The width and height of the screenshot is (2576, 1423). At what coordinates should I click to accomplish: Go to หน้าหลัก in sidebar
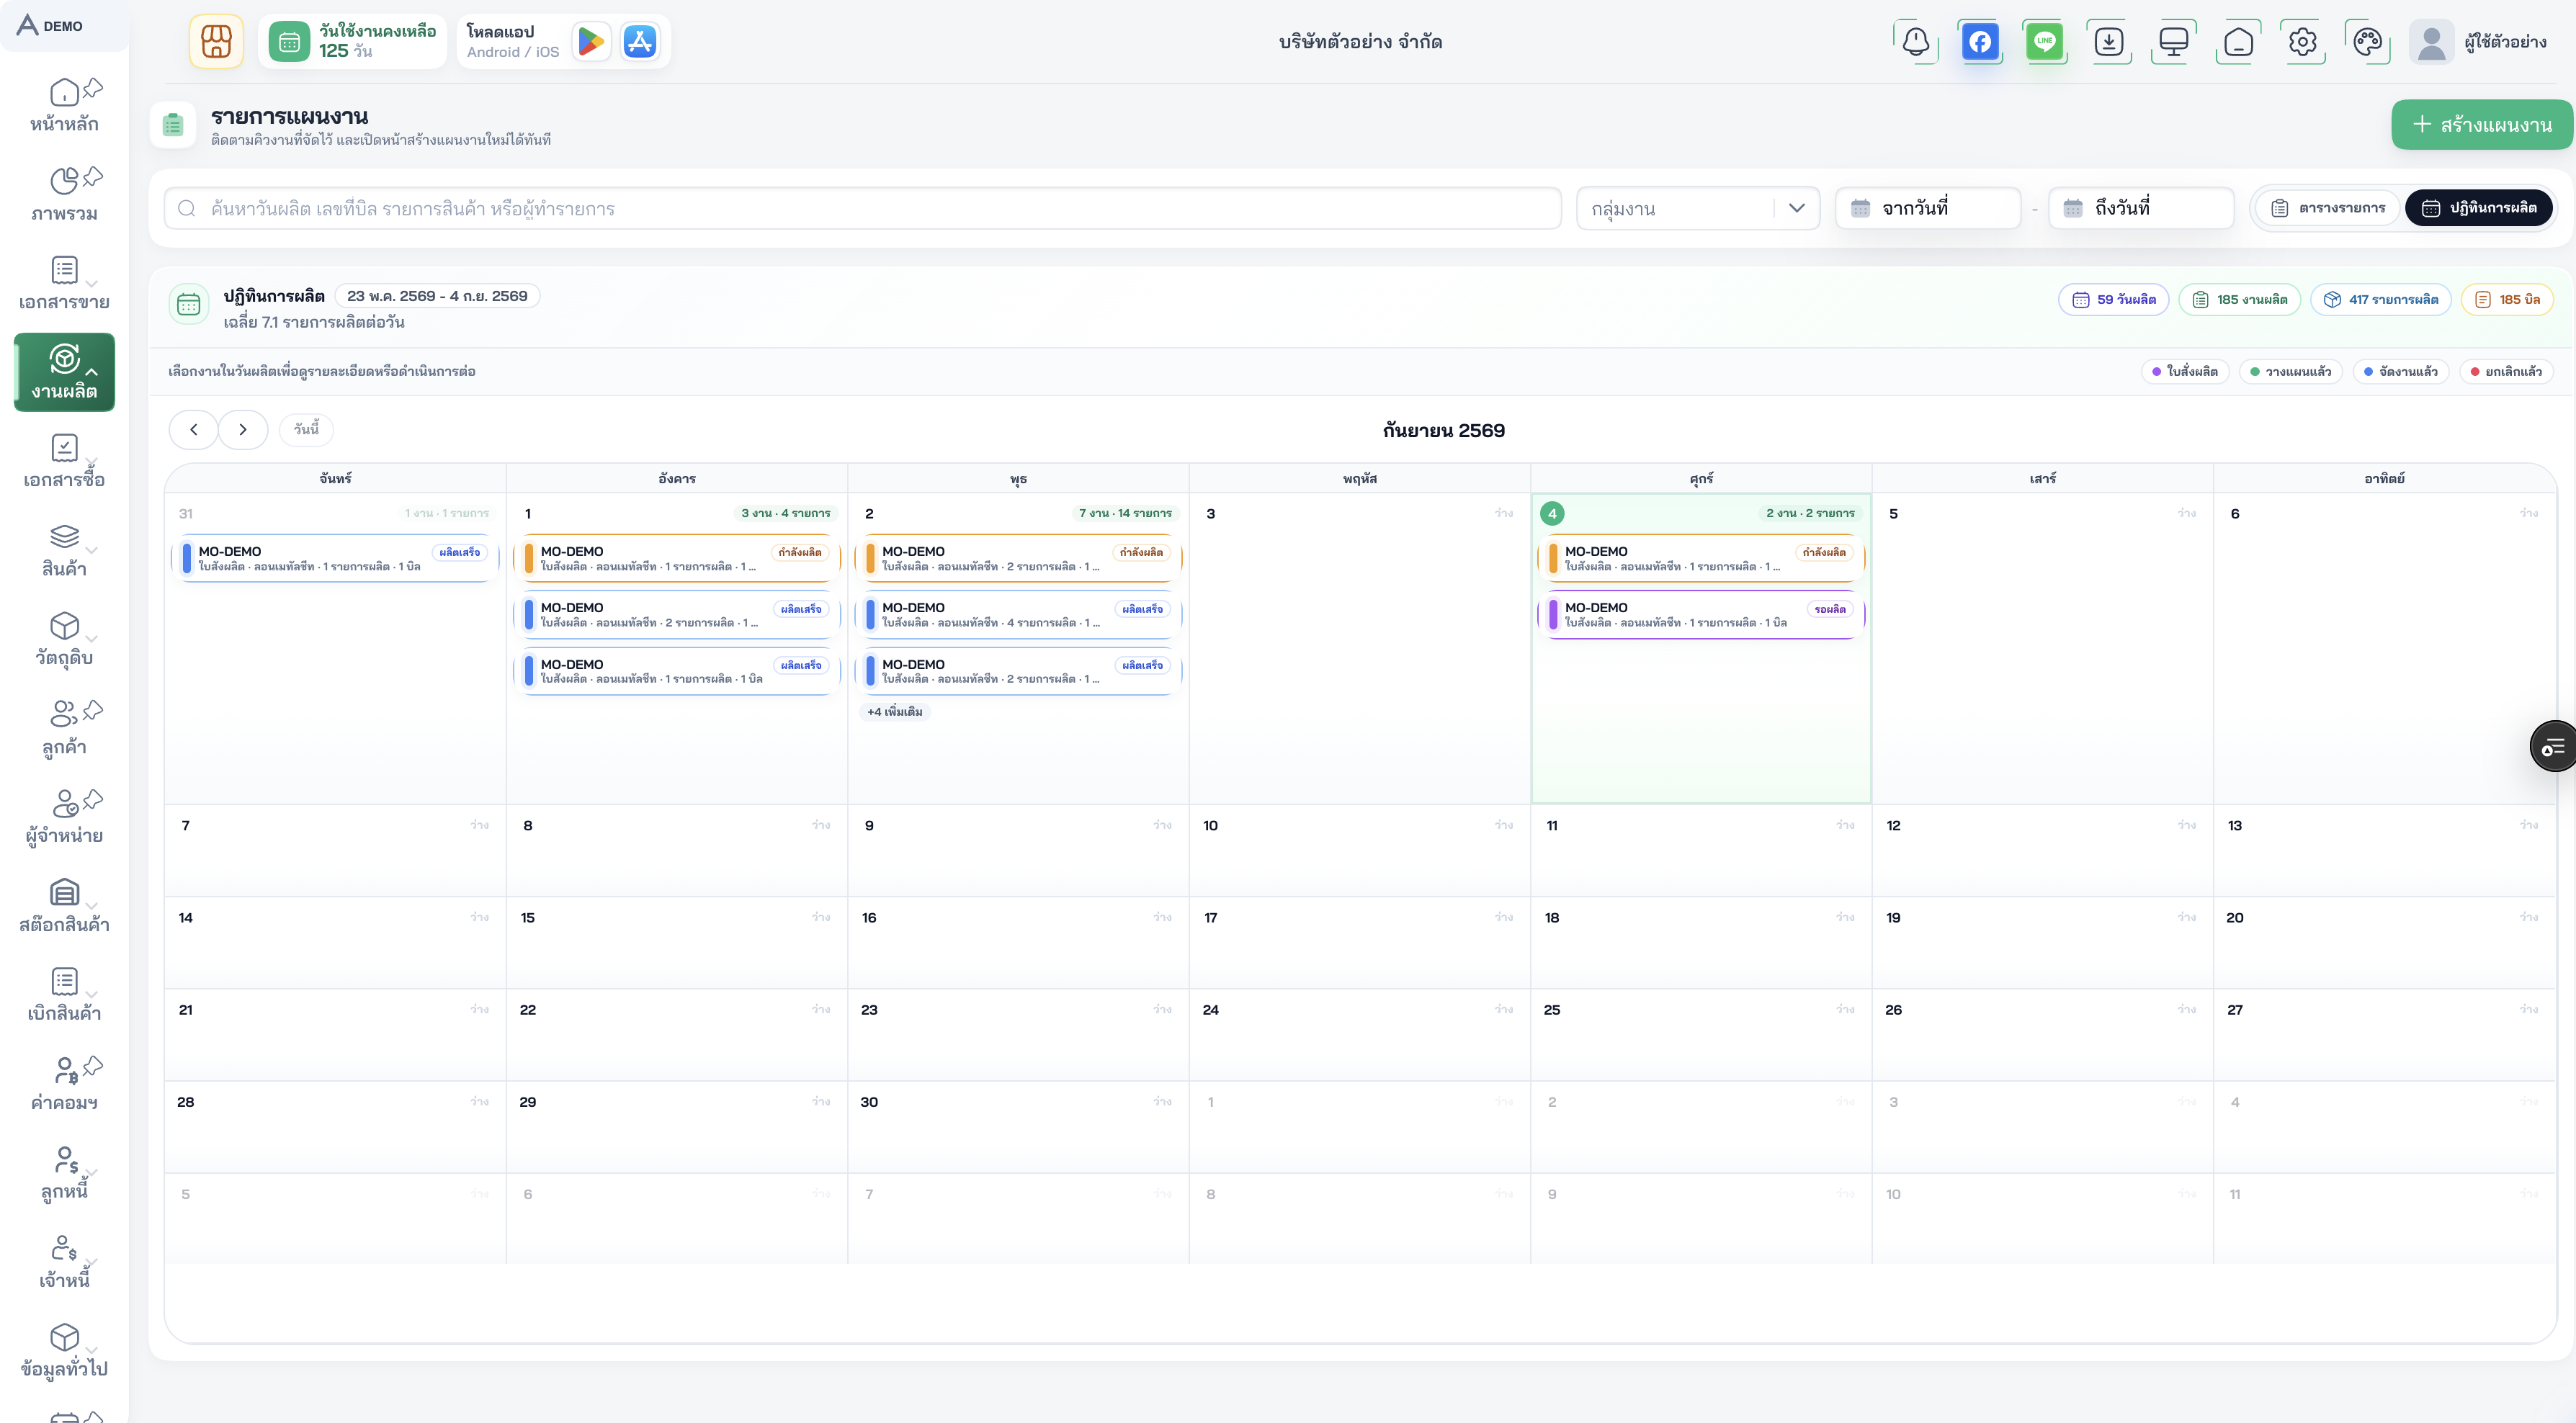[x=64, y=106]
